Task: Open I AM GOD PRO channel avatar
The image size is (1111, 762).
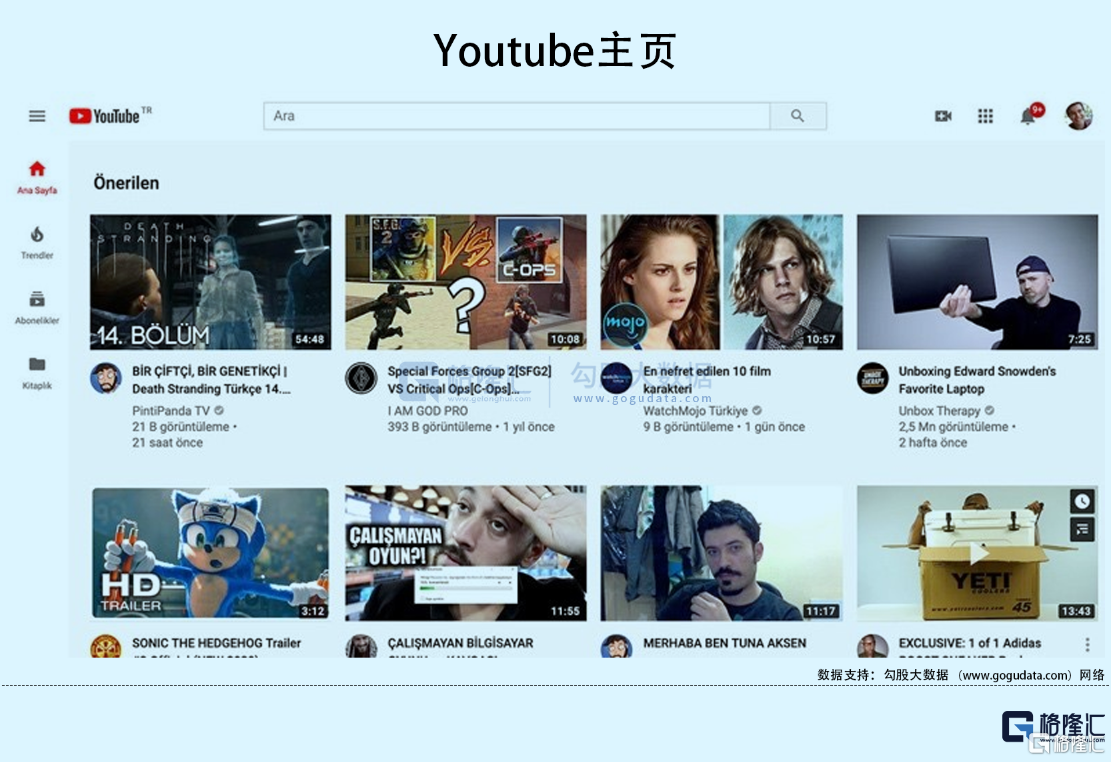Action: (361, 379)
